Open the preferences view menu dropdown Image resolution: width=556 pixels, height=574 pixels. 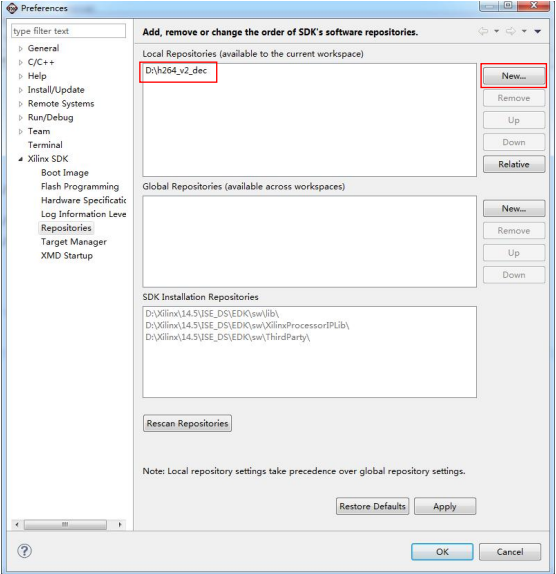tap(537, 31)
